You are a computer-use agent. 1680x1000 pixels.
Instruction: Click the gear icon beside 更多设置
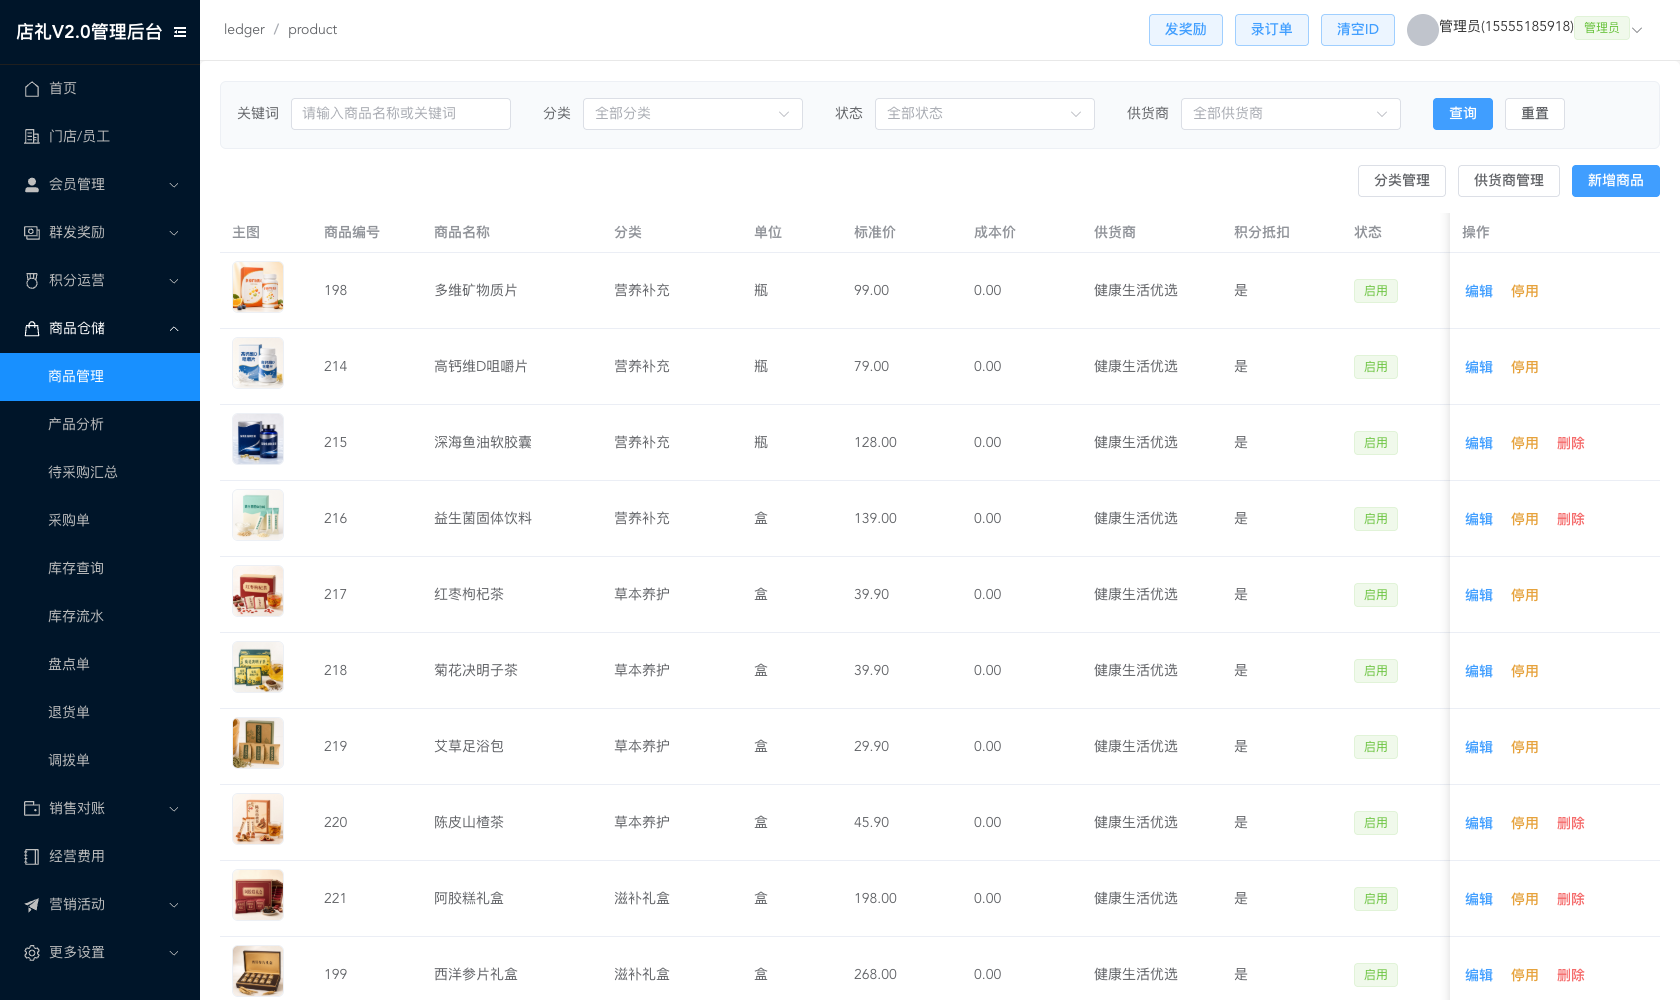tap(32, 952)
